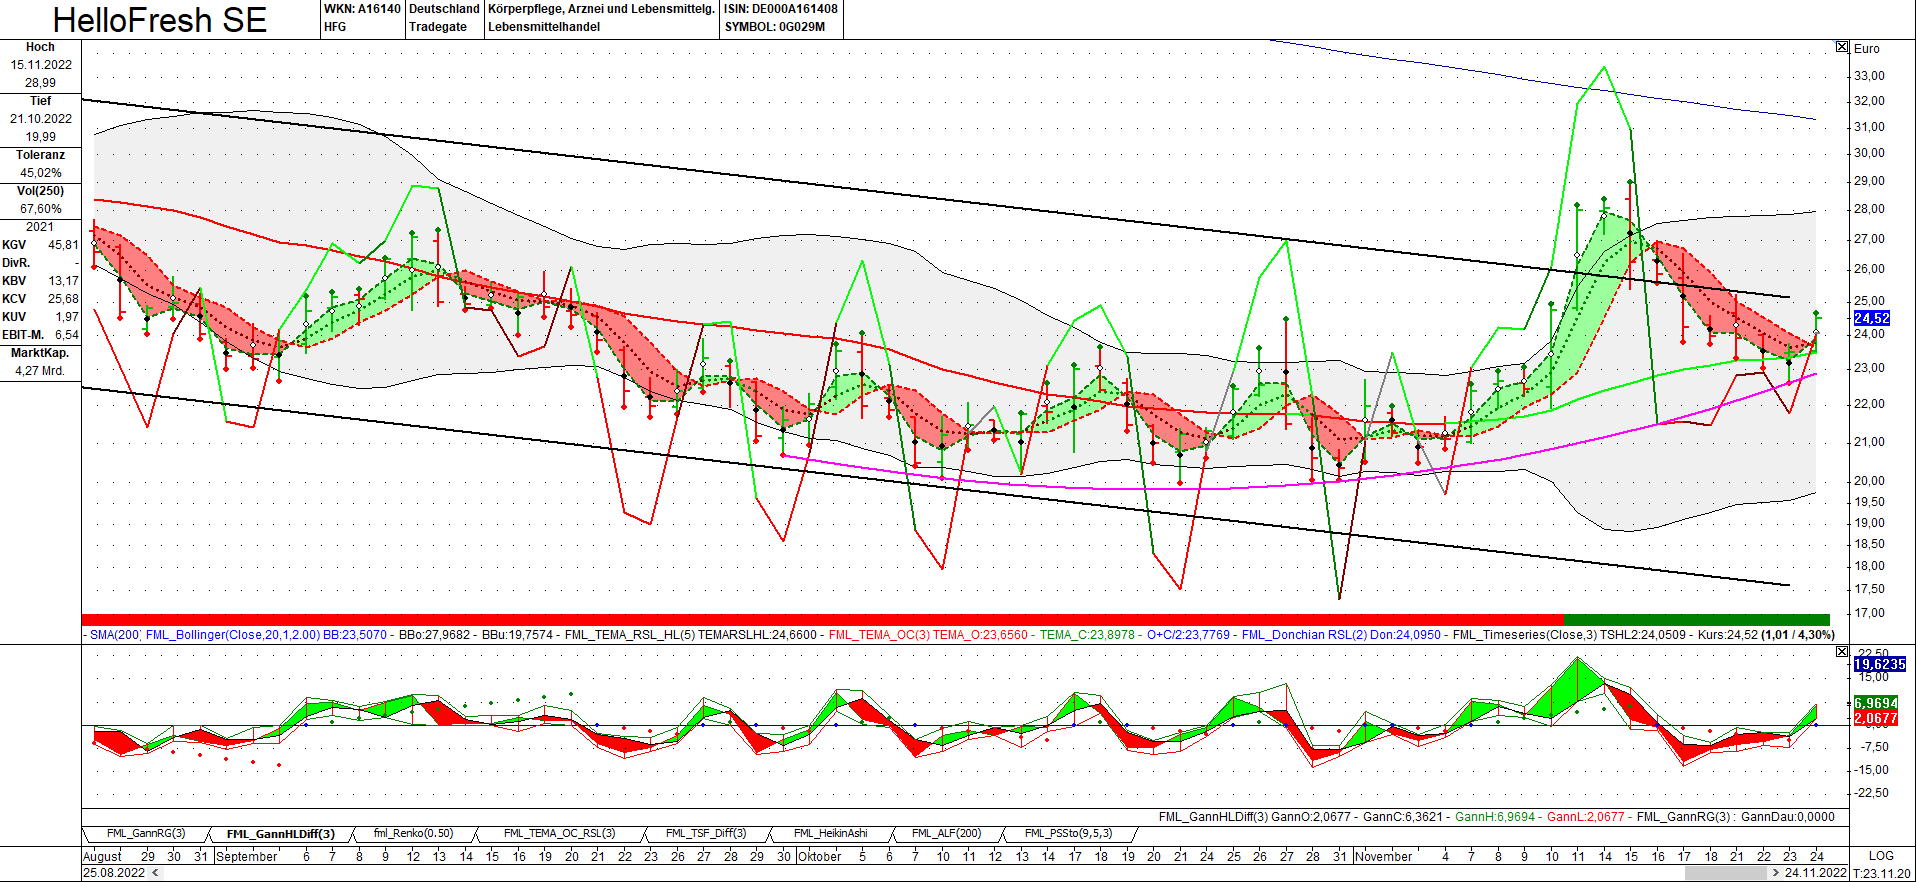Viewport: 1916px width, 882px height.
Task: Open the fml_Renko(0.50) tab
Action: click(413, 834)
